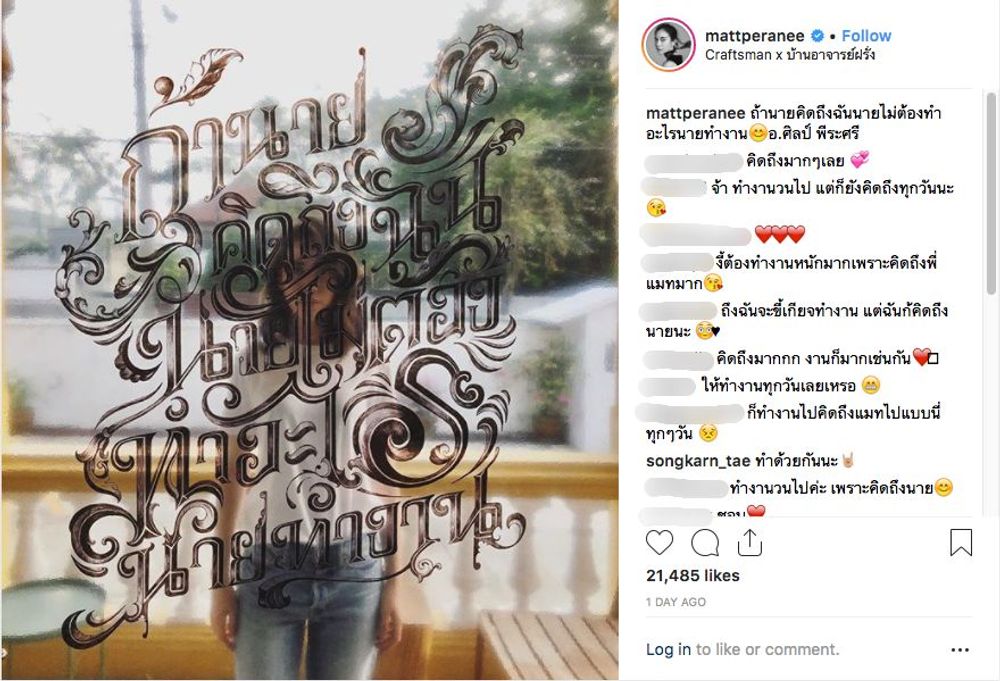The height and width of the screenshot is (681, 1000).
Task: Open the three-dots more options menu
Action: click(x=960, y=650)
